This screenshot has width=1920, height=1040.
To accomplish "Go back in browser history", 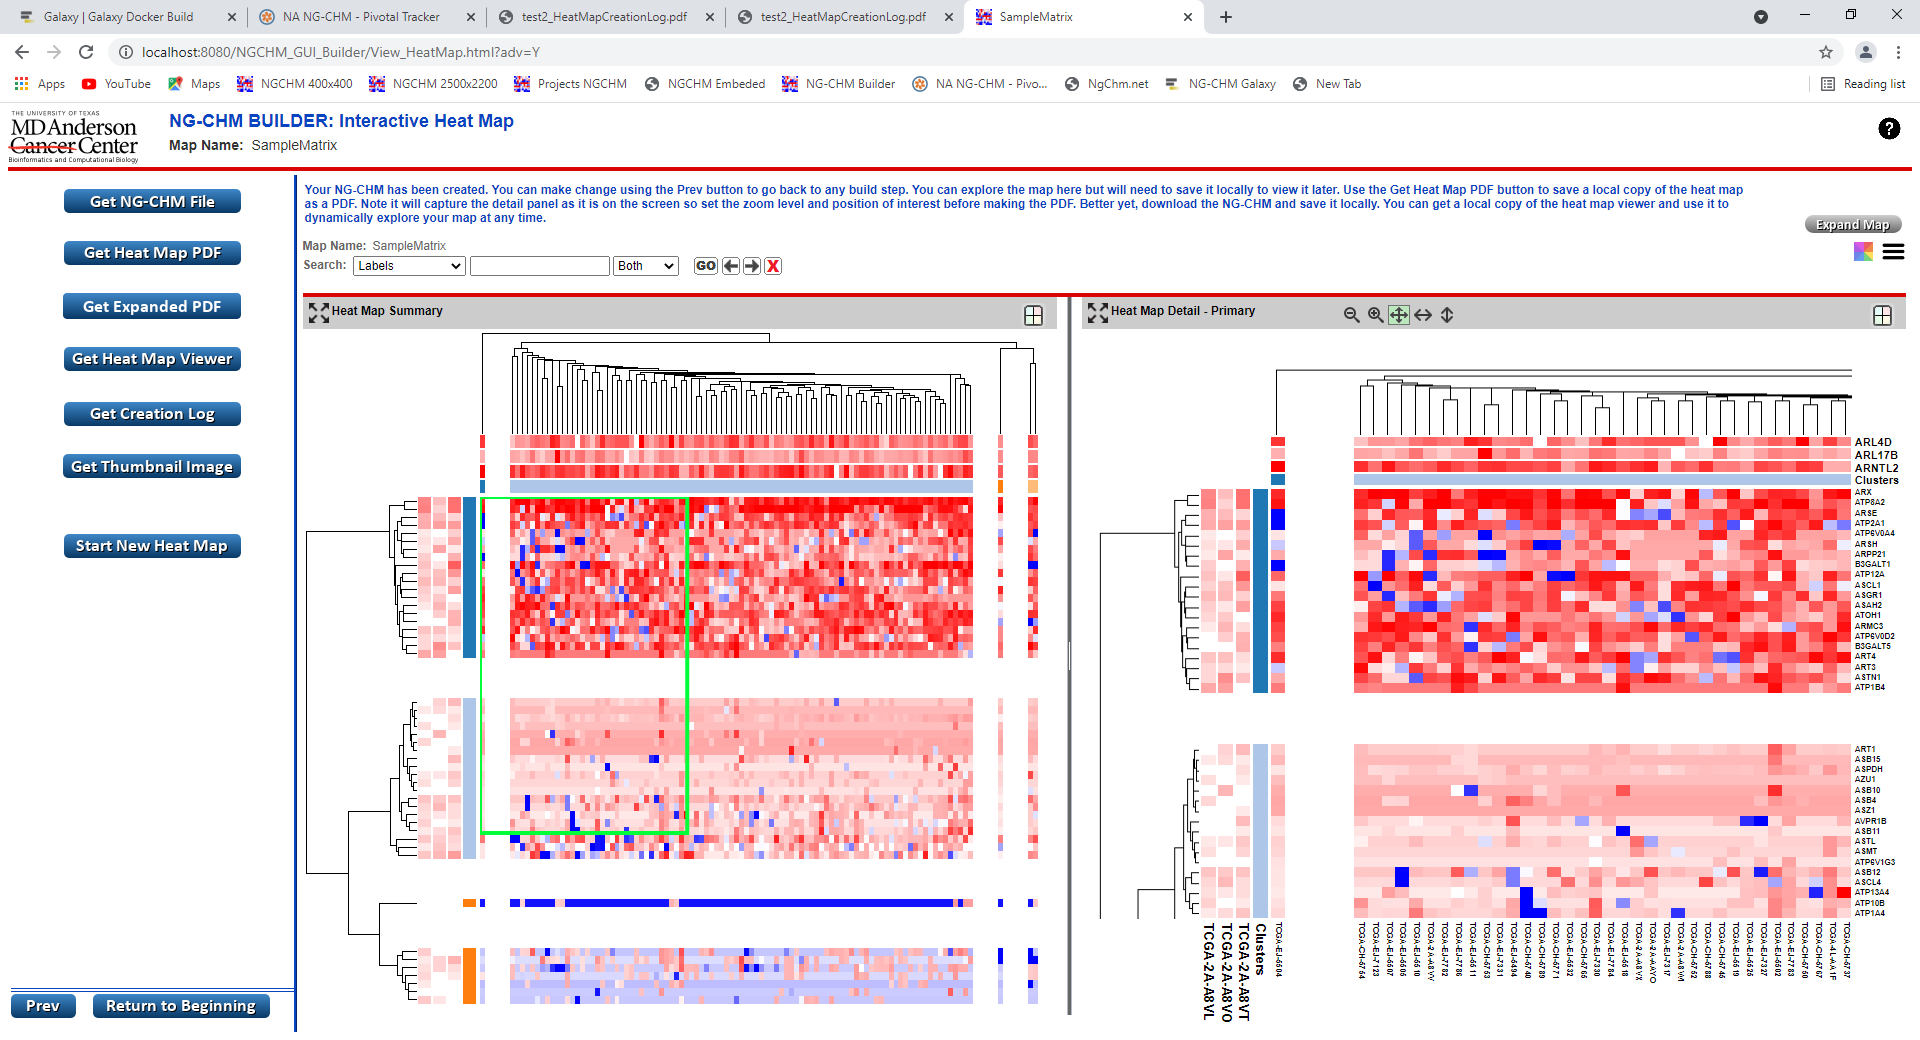I will (22, 52).
